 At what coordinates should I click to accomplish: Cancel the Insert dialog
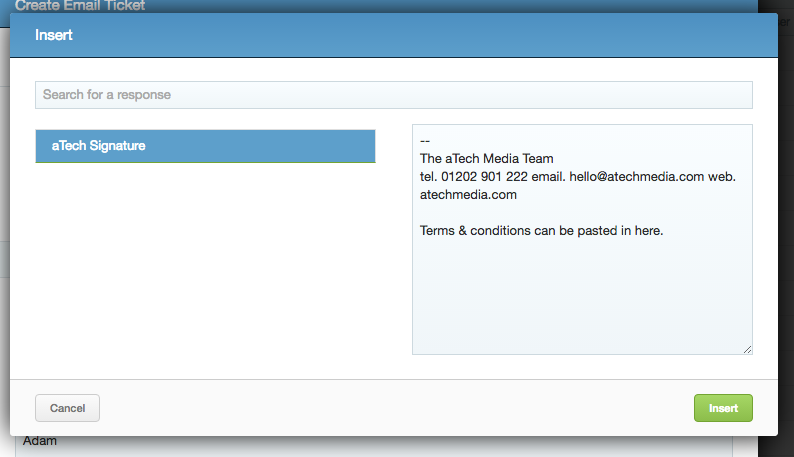tap(67, 408)
